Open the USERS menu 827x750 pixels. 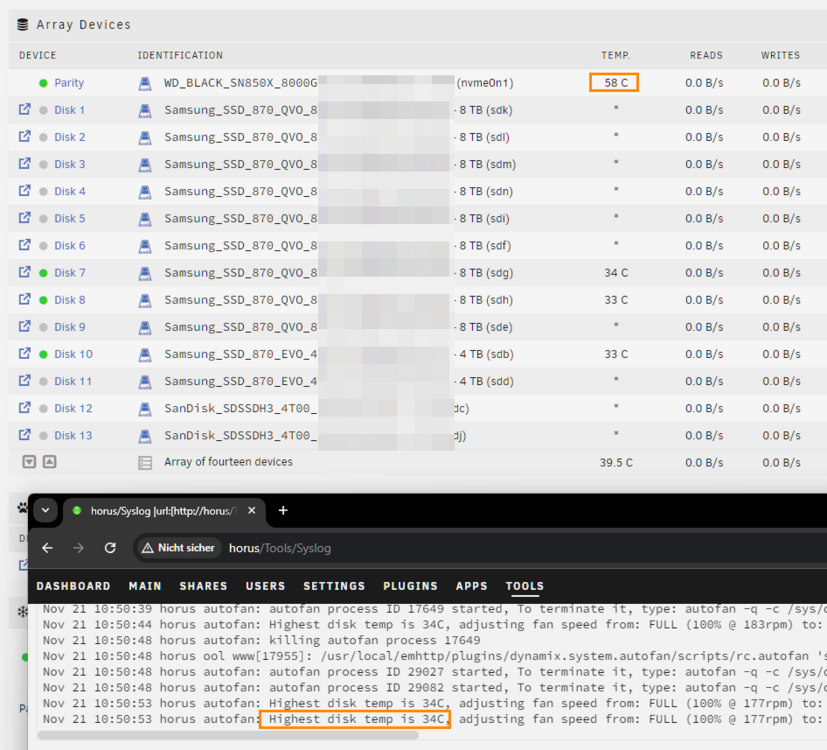pyautogui.click(x=265, y=586)
